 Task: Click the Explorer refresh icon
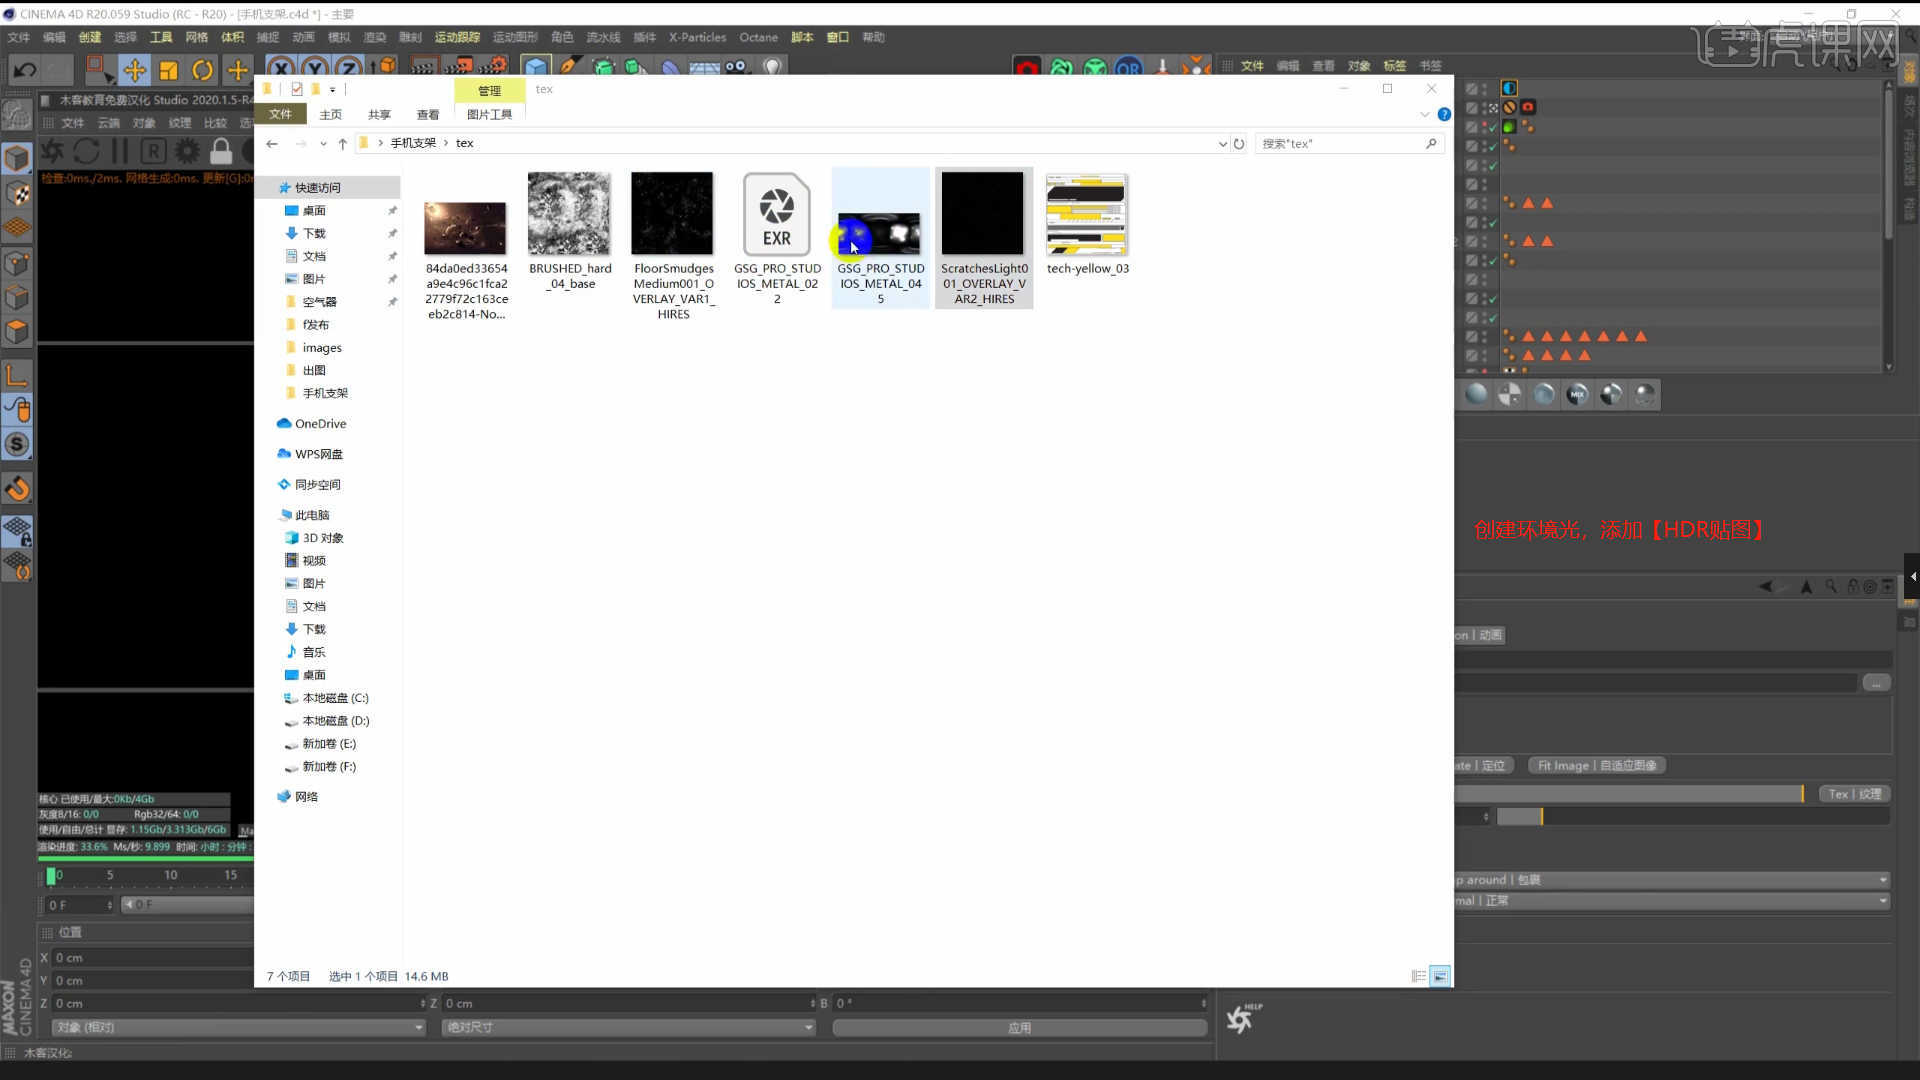pyautogui.click(x=1239, y=144)
